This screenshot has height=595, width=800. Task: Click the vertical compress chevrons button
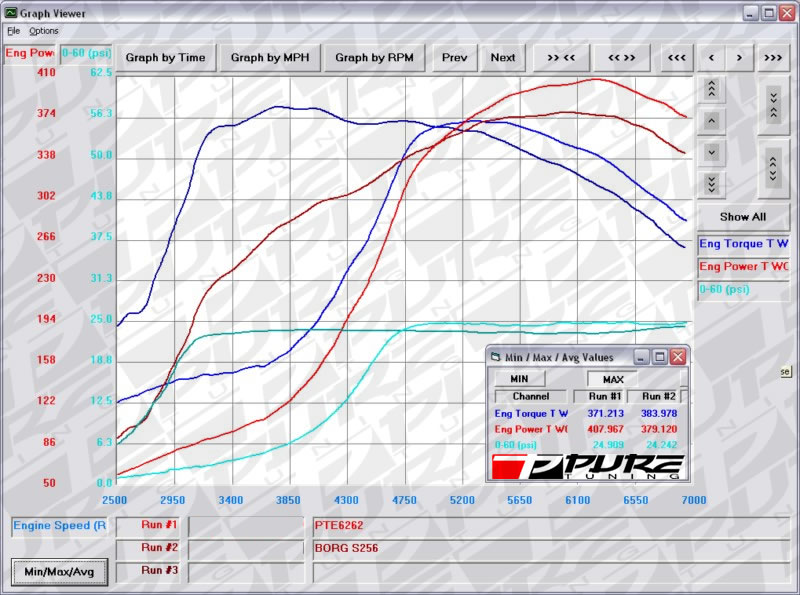[x=773, y=103]
